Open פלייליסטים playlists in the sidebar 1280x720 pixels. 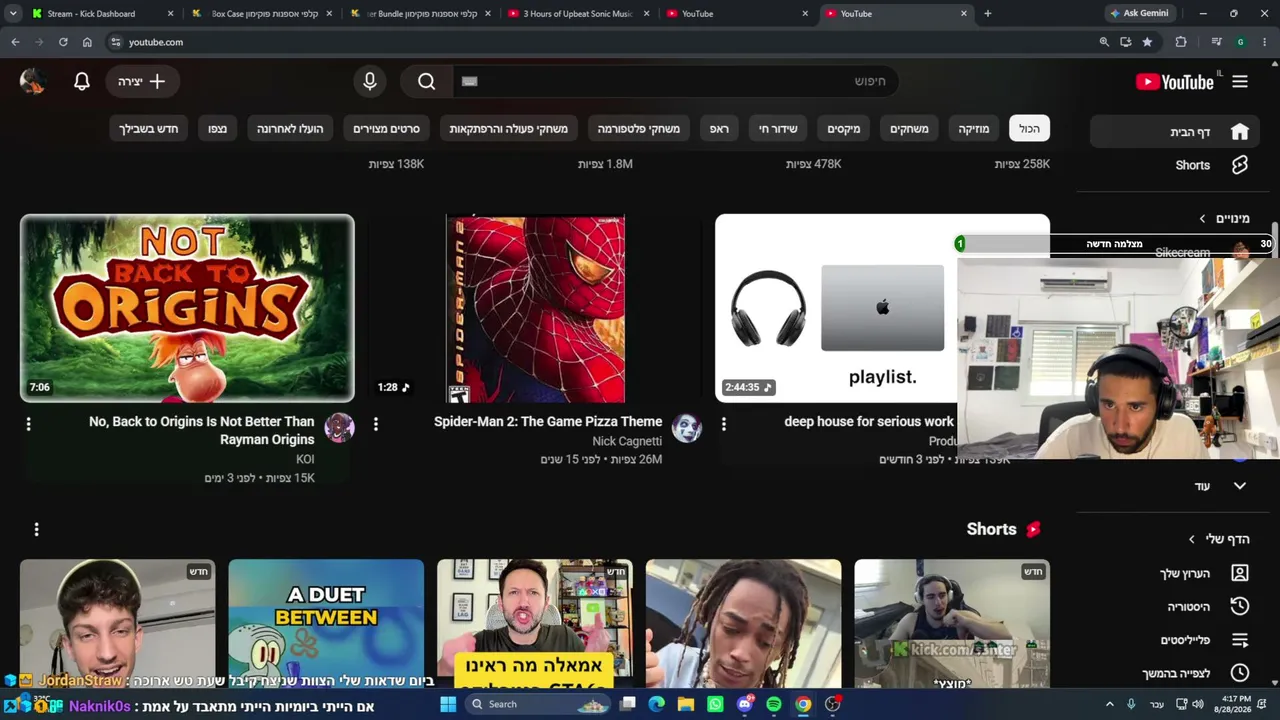coord(1205,640)
